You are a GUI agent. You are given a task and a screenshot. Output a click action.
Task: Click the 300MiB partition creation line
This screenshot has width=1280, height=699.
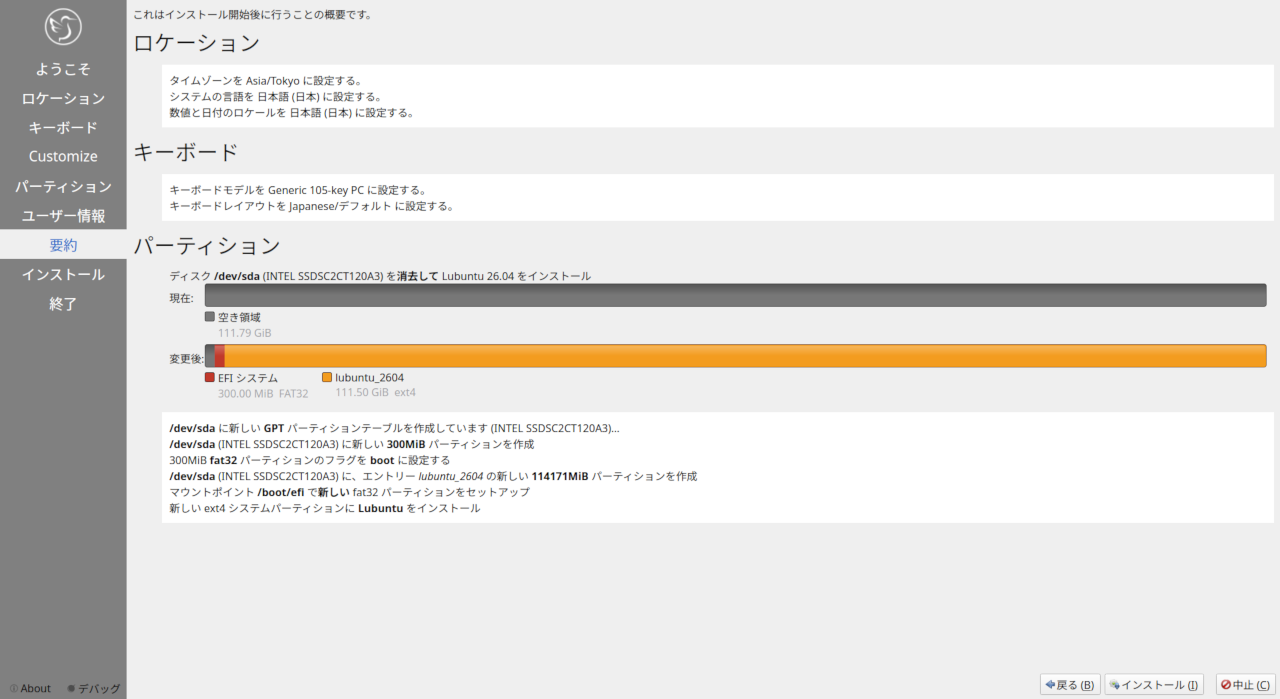[352, 444]
